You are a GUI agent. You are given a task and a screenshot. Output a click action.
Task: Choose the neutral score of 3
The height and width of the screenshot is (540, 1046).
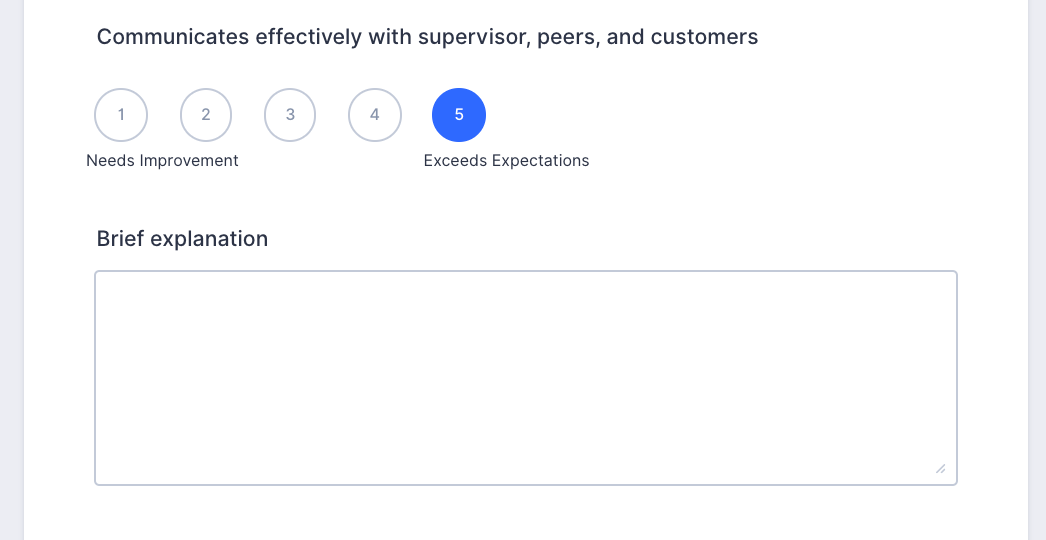(290, 115)
